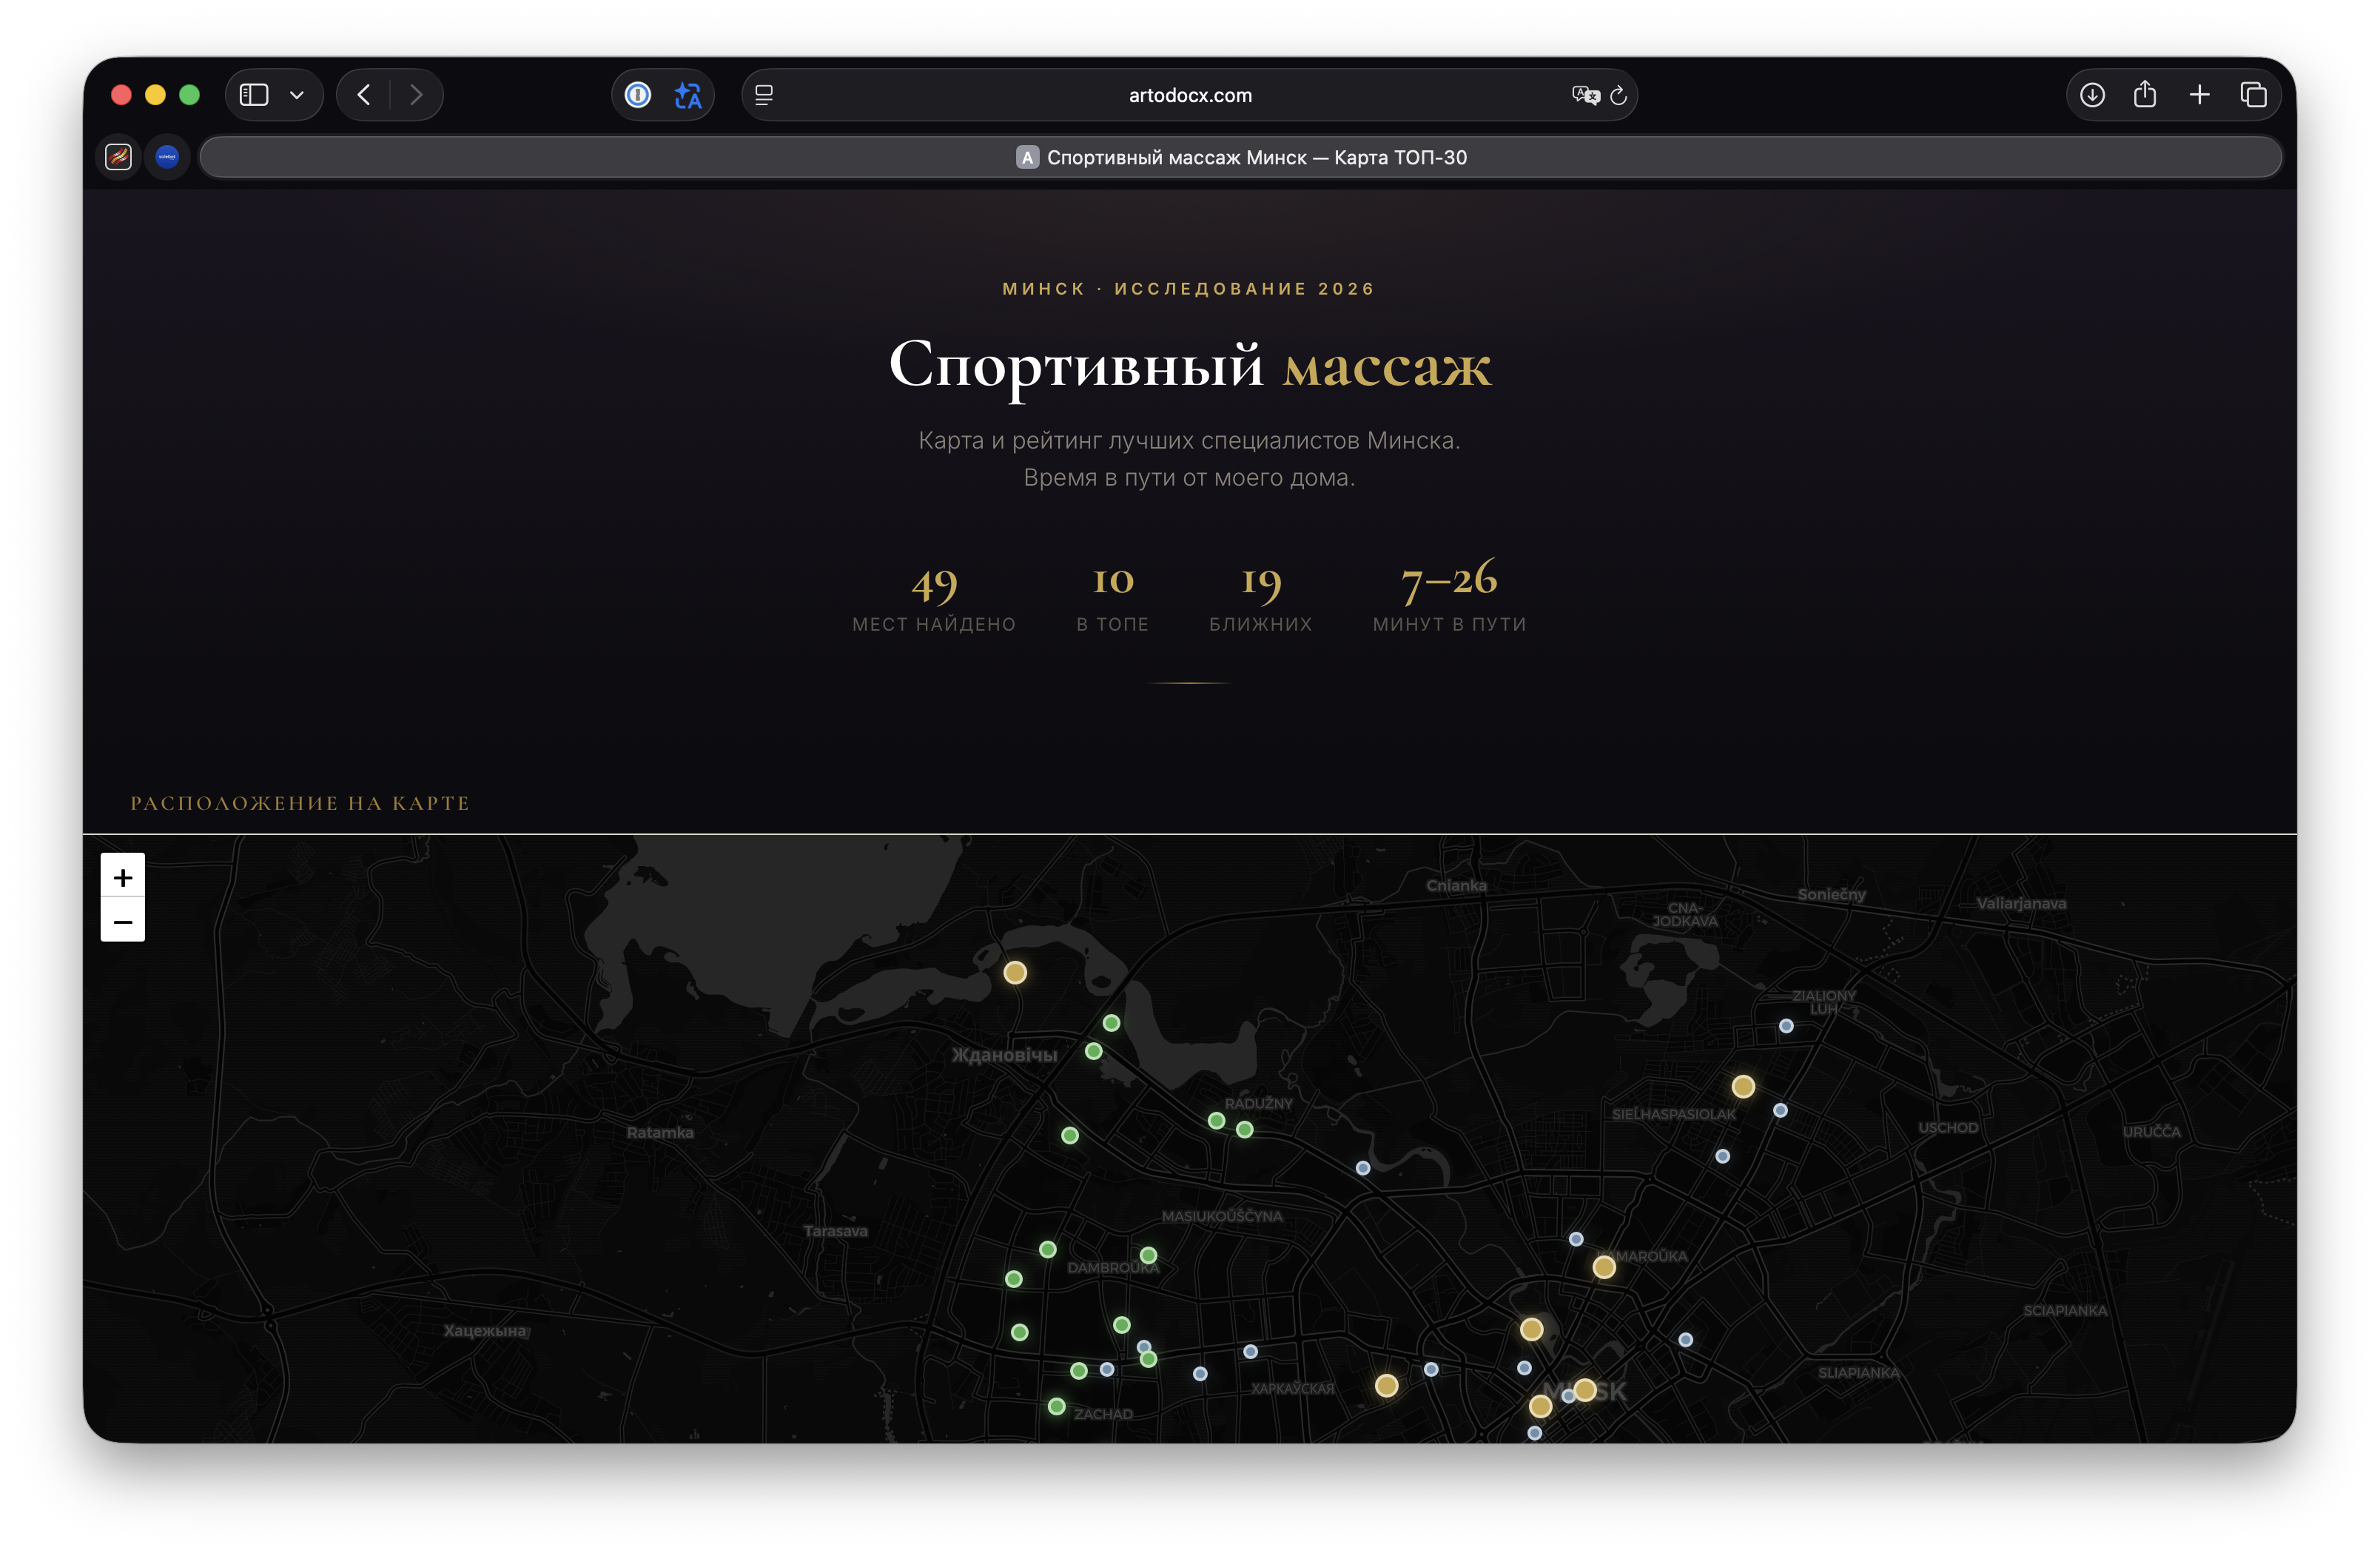Go back to the previous page

tap(364, 95)
